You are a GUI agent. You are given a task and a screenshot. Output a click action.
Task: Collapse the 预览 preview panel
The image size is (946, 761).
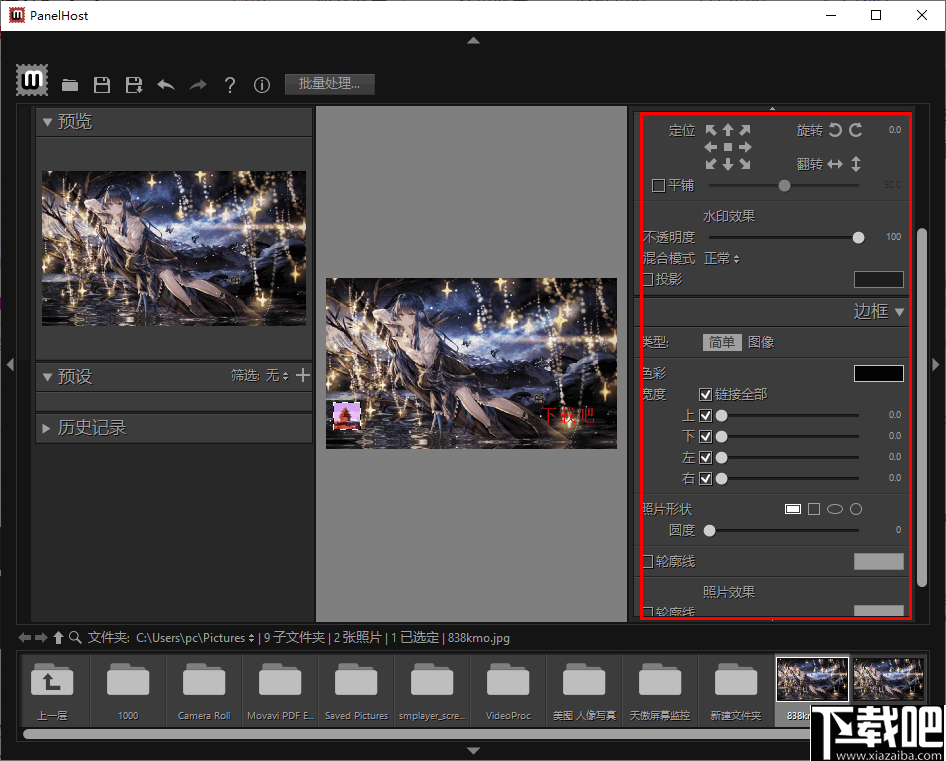coord(48,121)
